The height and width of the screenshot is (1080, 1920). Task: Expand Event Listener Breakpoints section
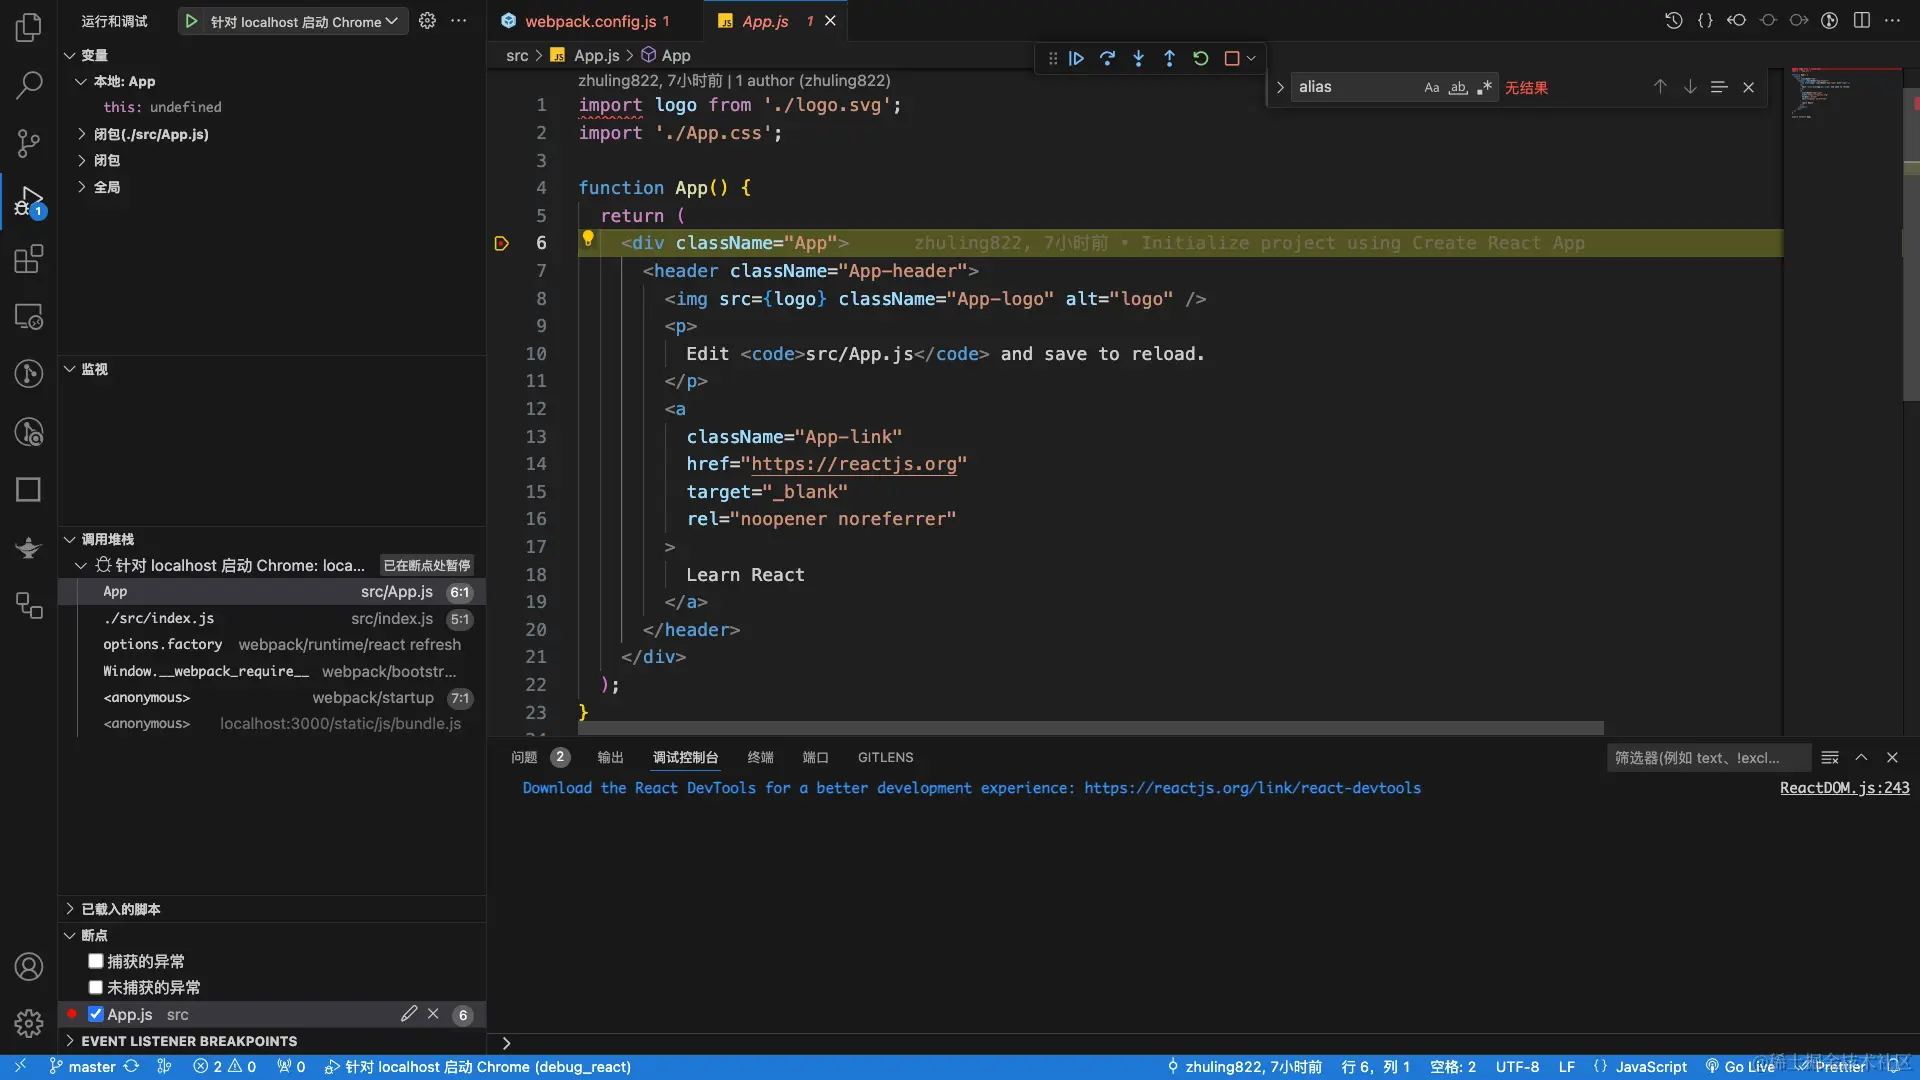click(x=188, y=1041)
